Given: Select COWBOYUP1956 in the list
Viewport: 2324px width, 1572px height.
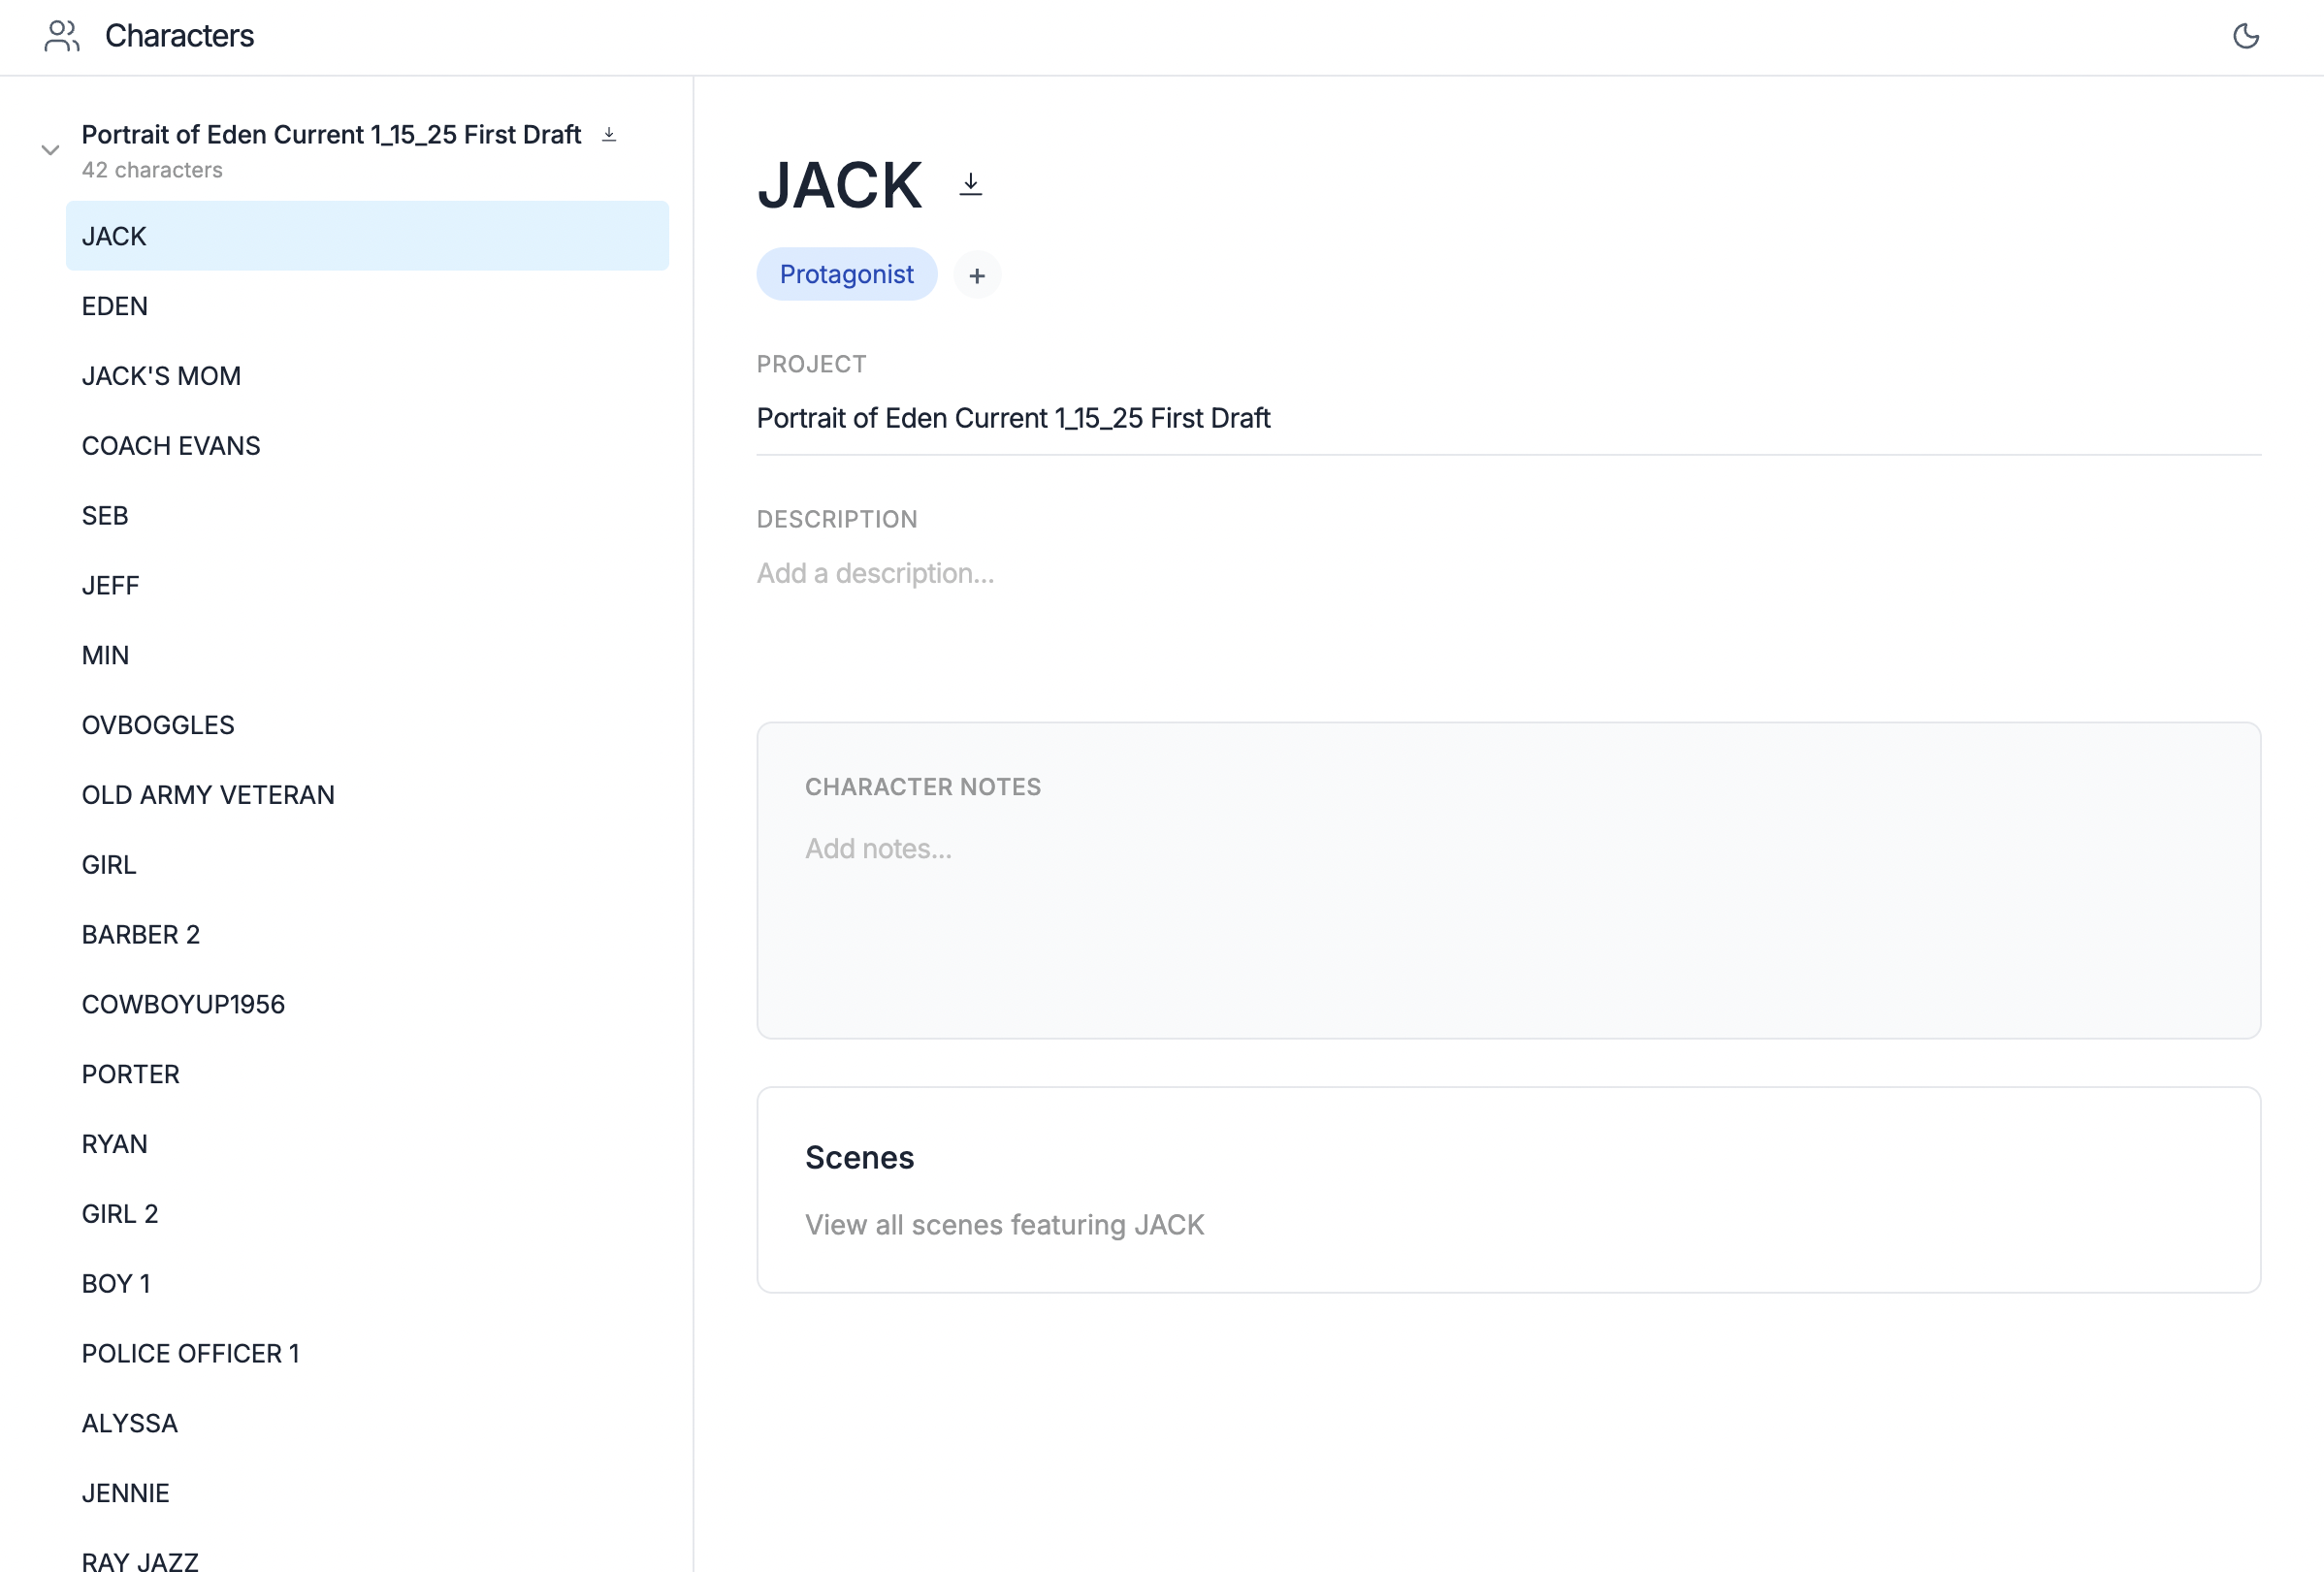Looking at the screenshot, I should [183, 1004].
